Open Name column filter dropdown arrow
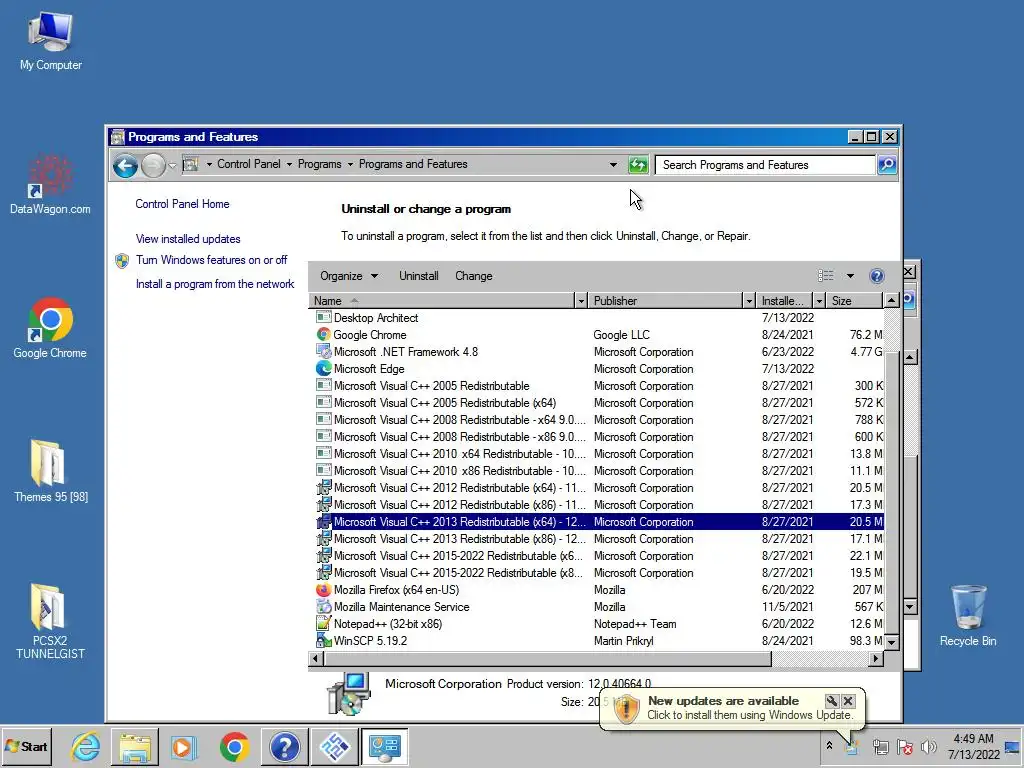1024x768 pixels. 581,300
